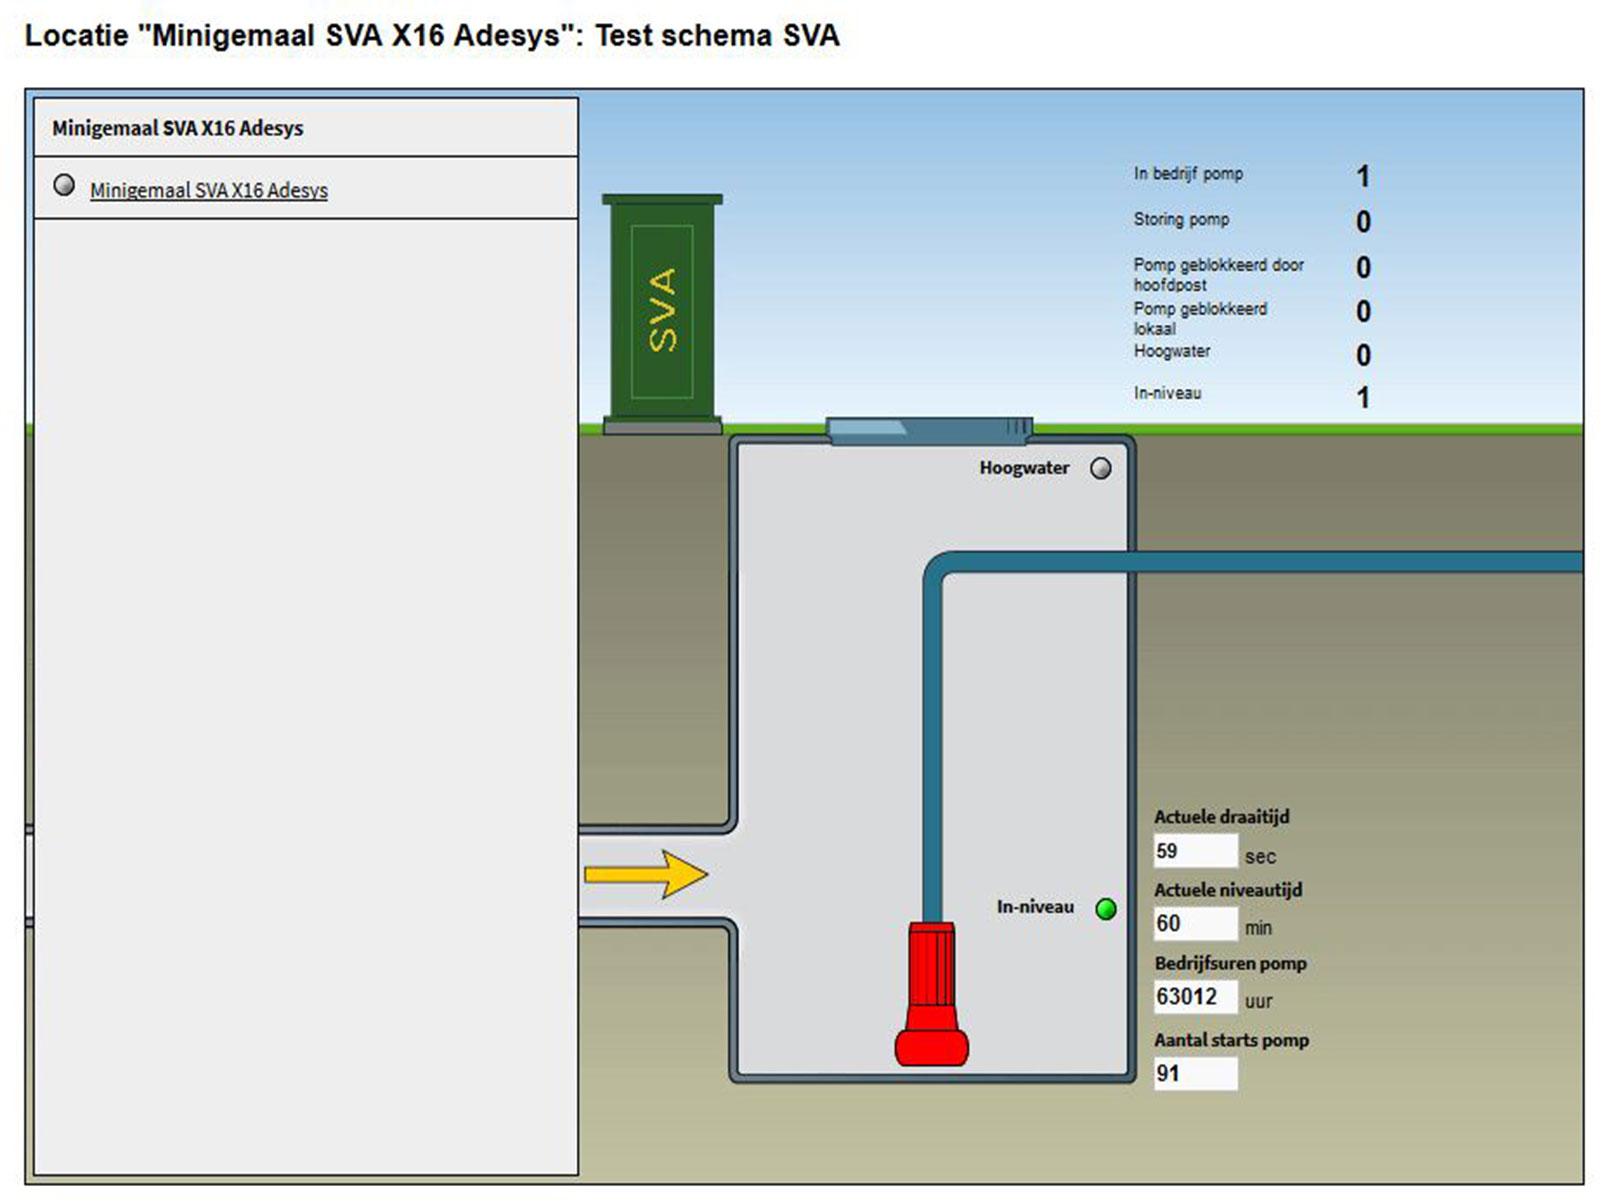Click the 'Pomp geblokkeerd lokaal' label
1600x1200 pixels.
pos(1200,319)
